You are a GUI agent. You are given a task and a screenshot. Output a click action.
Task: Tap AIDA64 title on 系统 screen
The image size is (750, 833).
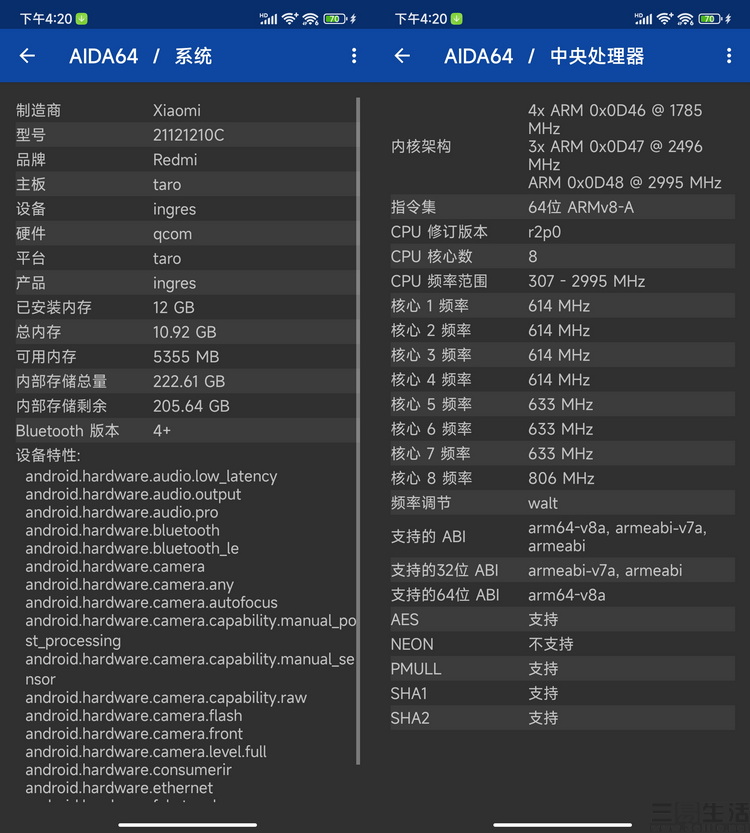[104, 56]
